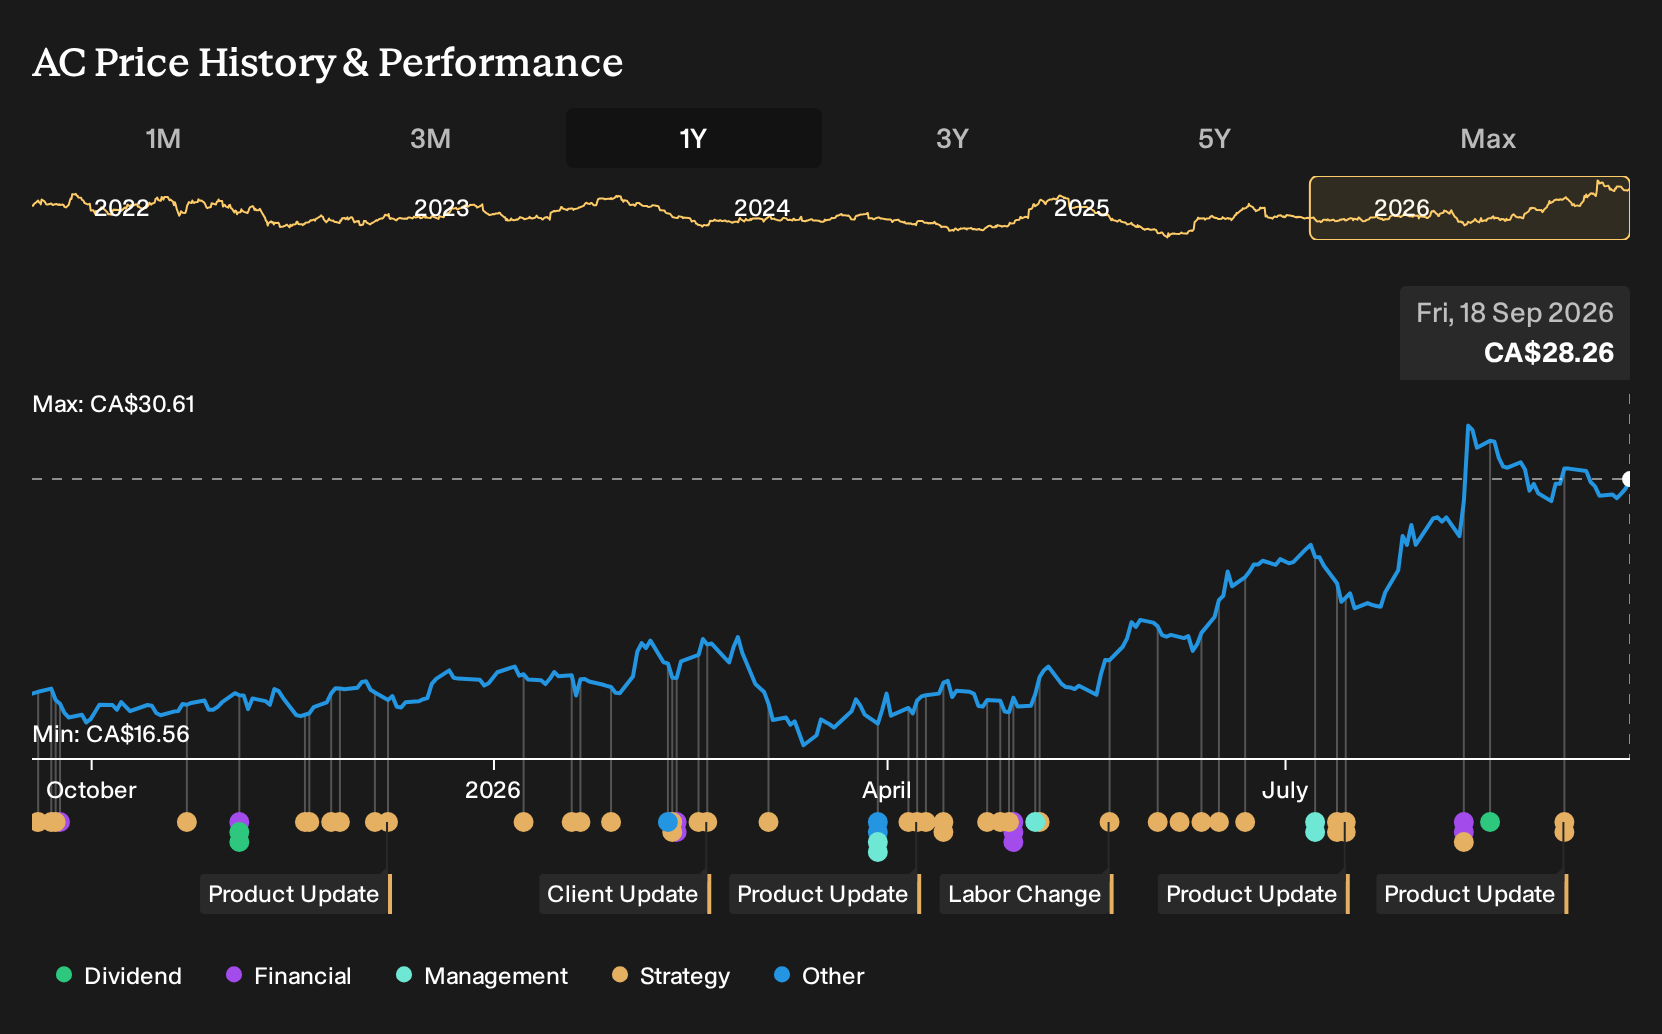The width and height of the screenshot is (1662, 1034).
Task: Open the Client Update event label
Action: pyautogui.click(x=625, y=894)
